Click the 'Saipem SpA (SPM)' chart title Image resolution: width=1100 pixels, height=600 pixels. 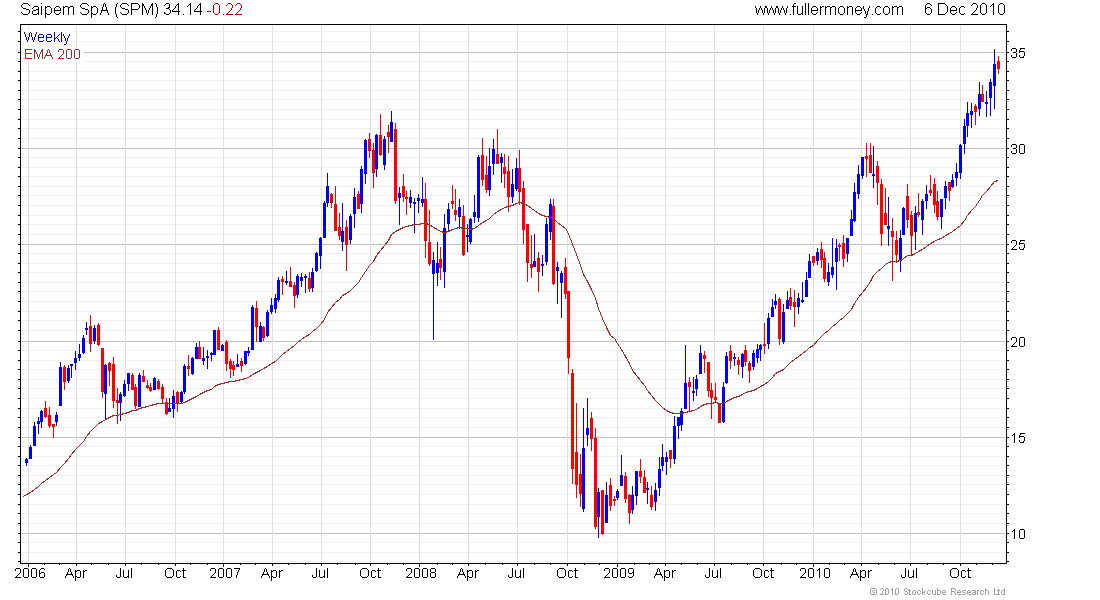click(90, 10)
